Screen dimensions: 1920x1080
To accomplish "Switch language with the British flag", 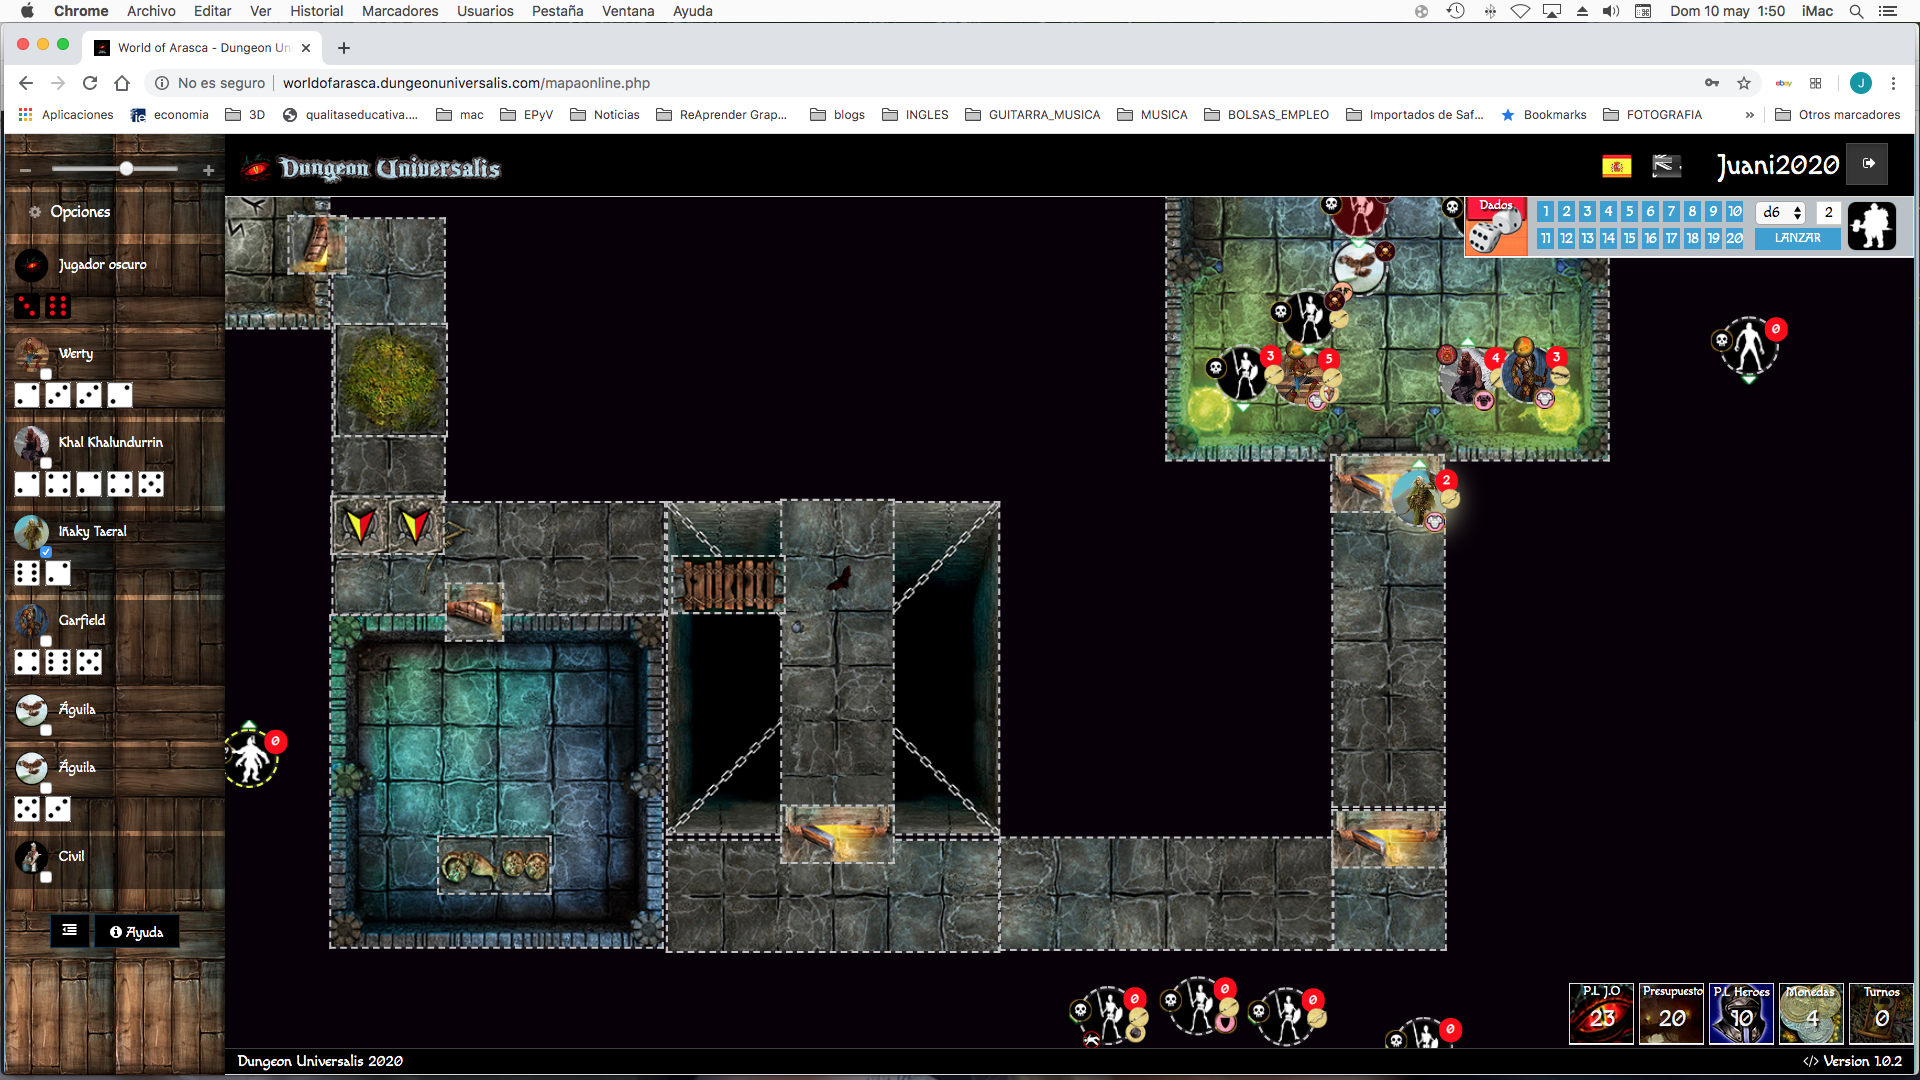I will point(1666,166).
